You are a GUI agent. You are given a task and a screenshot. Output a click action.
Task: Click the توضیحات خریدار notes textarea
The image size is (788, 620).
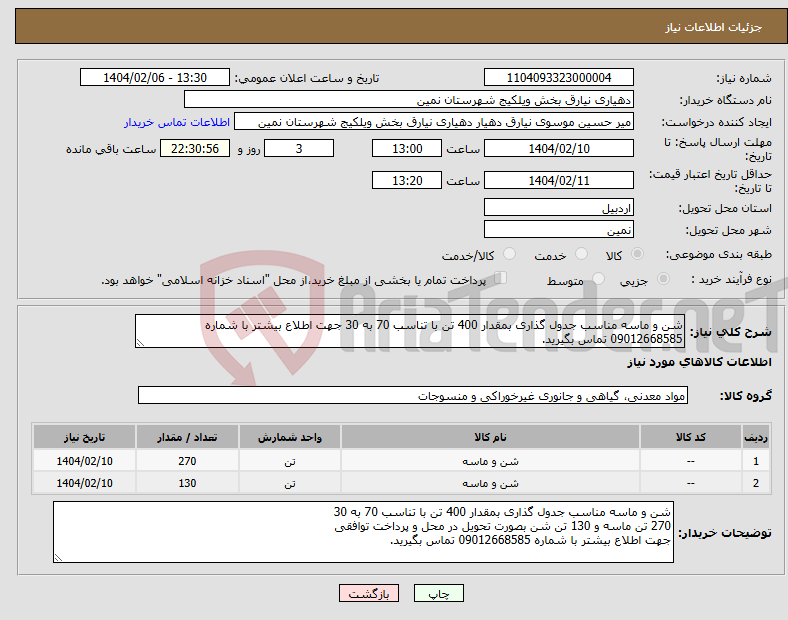pyautogui.click(x=363, y=532)
